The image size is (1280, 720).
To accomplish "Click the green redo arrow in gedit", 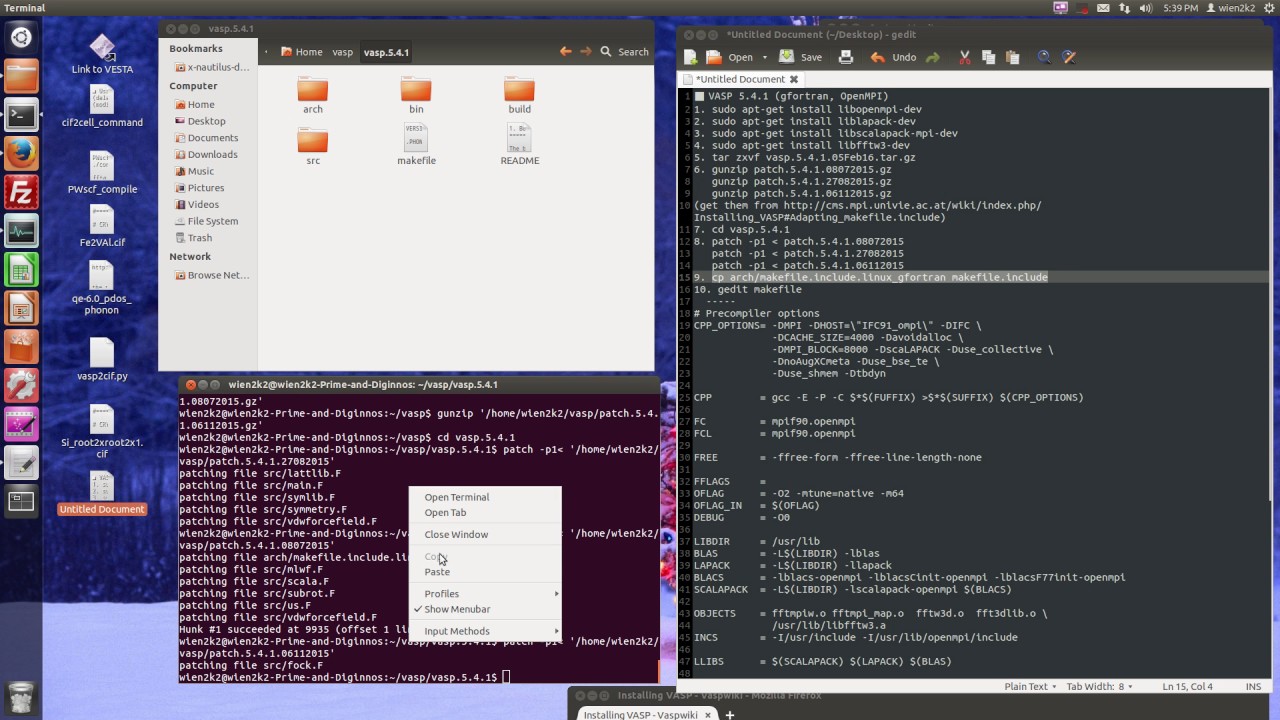I will click(933, 57).
